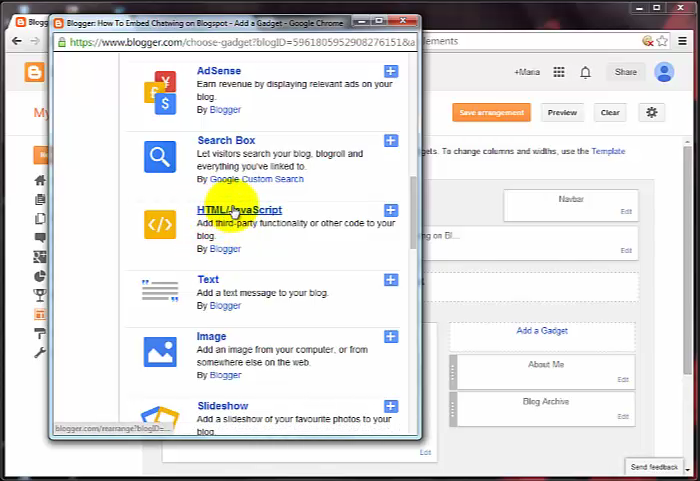Viewport: 700px width, 481px height.
Task: Click the Text gadget quote-lines icon
Action: [x=160, y=291]
